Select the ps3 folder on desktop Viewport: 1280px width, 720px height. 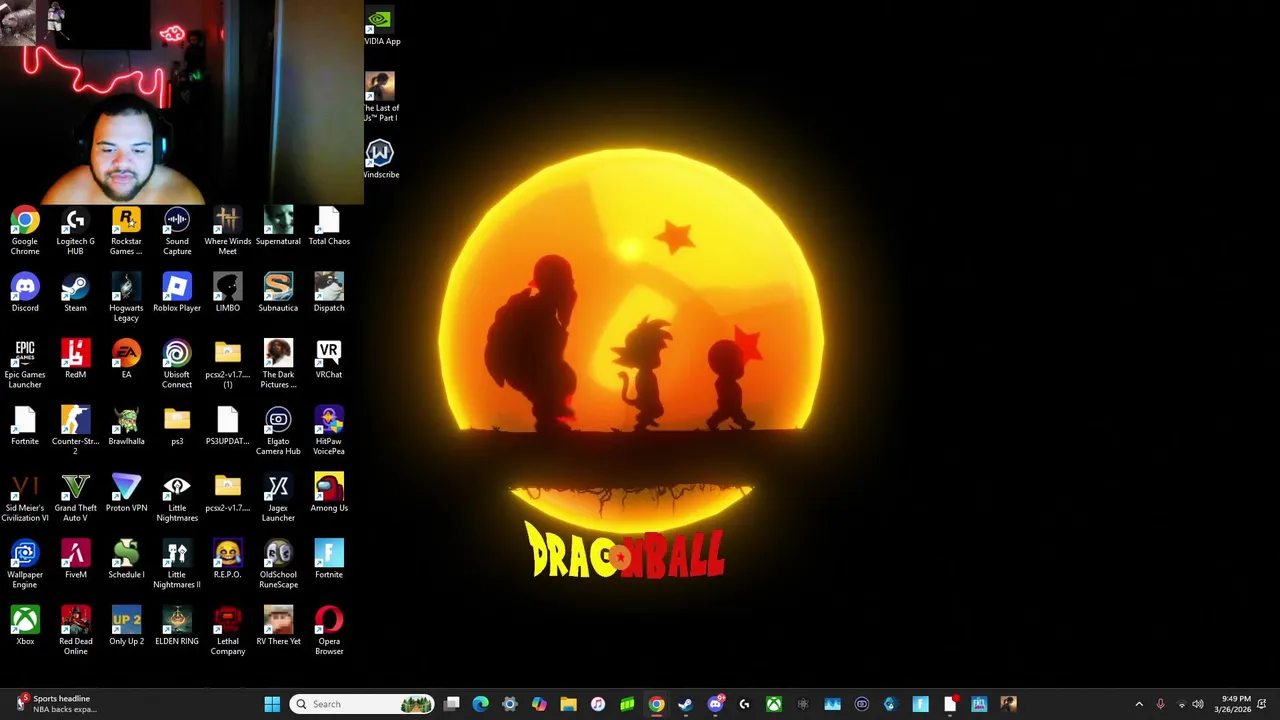pyautogui.click(x=177, y=426)
